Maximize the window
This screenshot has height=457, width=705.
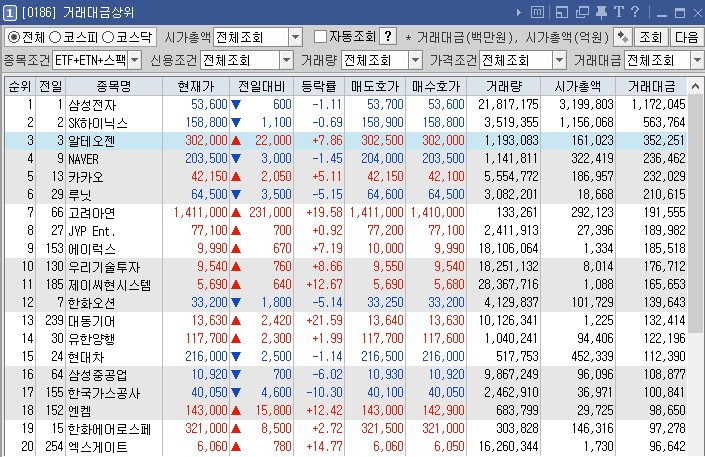[680, 13]
